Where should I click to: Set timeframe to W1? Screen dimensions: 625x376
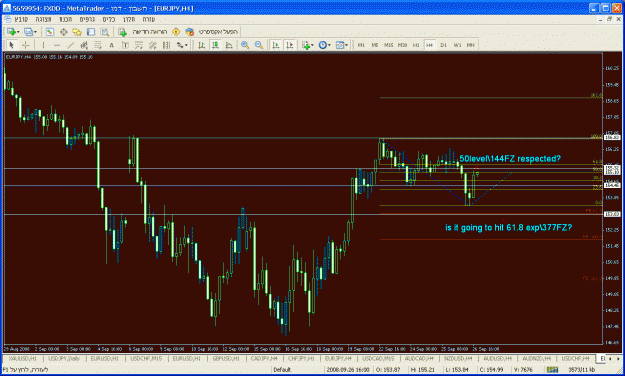click(457, 45)
